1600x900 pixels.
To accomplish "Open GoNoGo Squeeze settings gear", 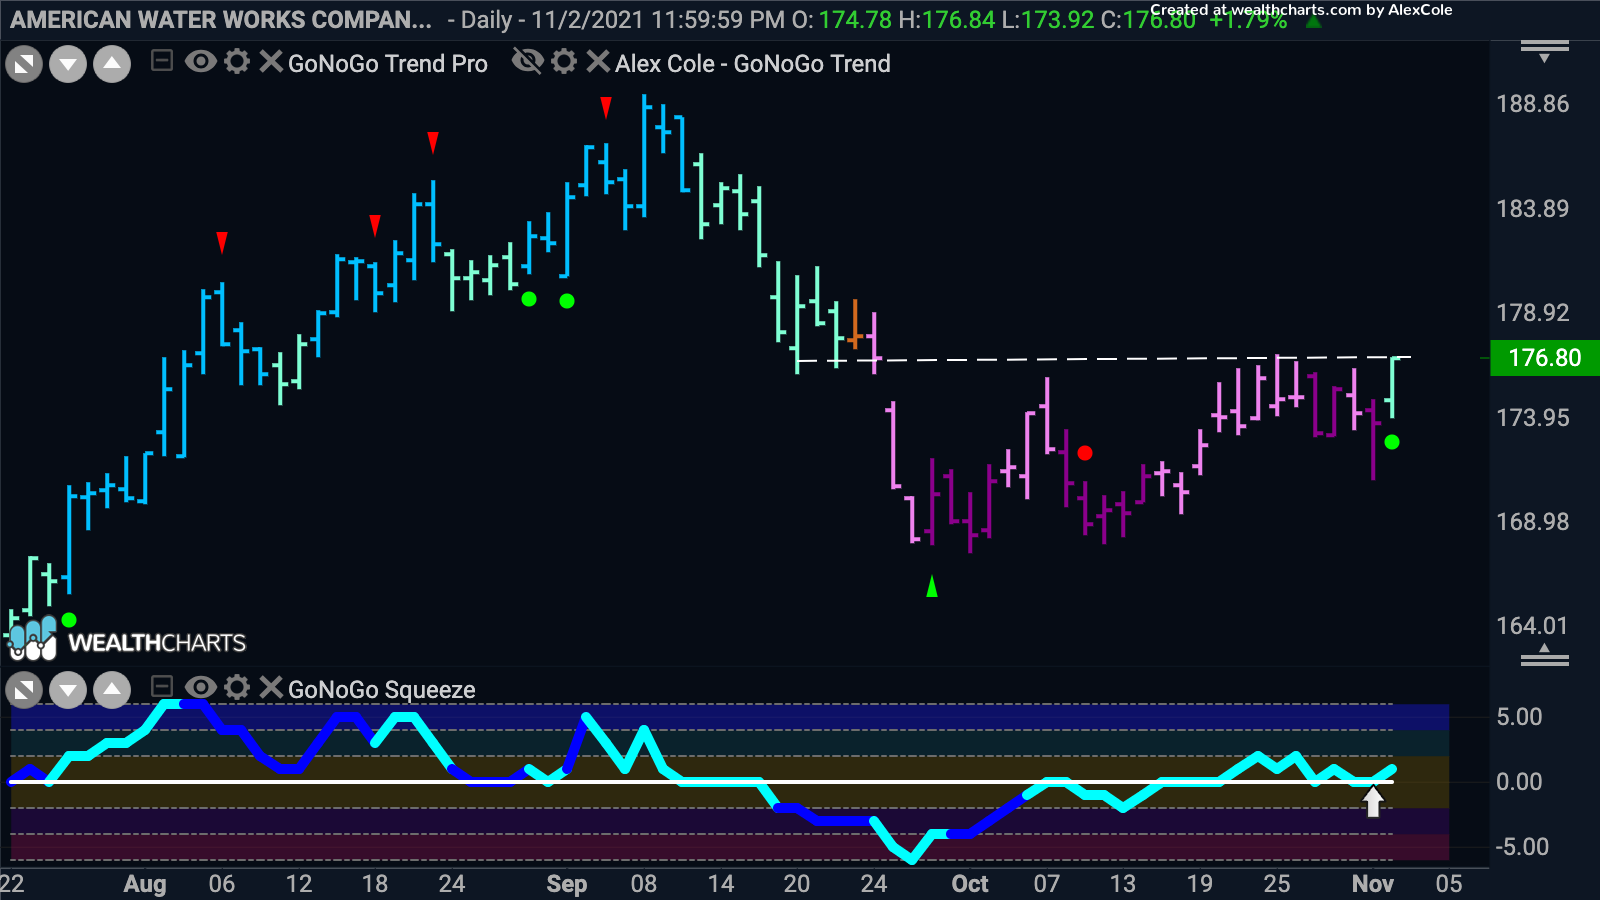I will tap(237, 687).
